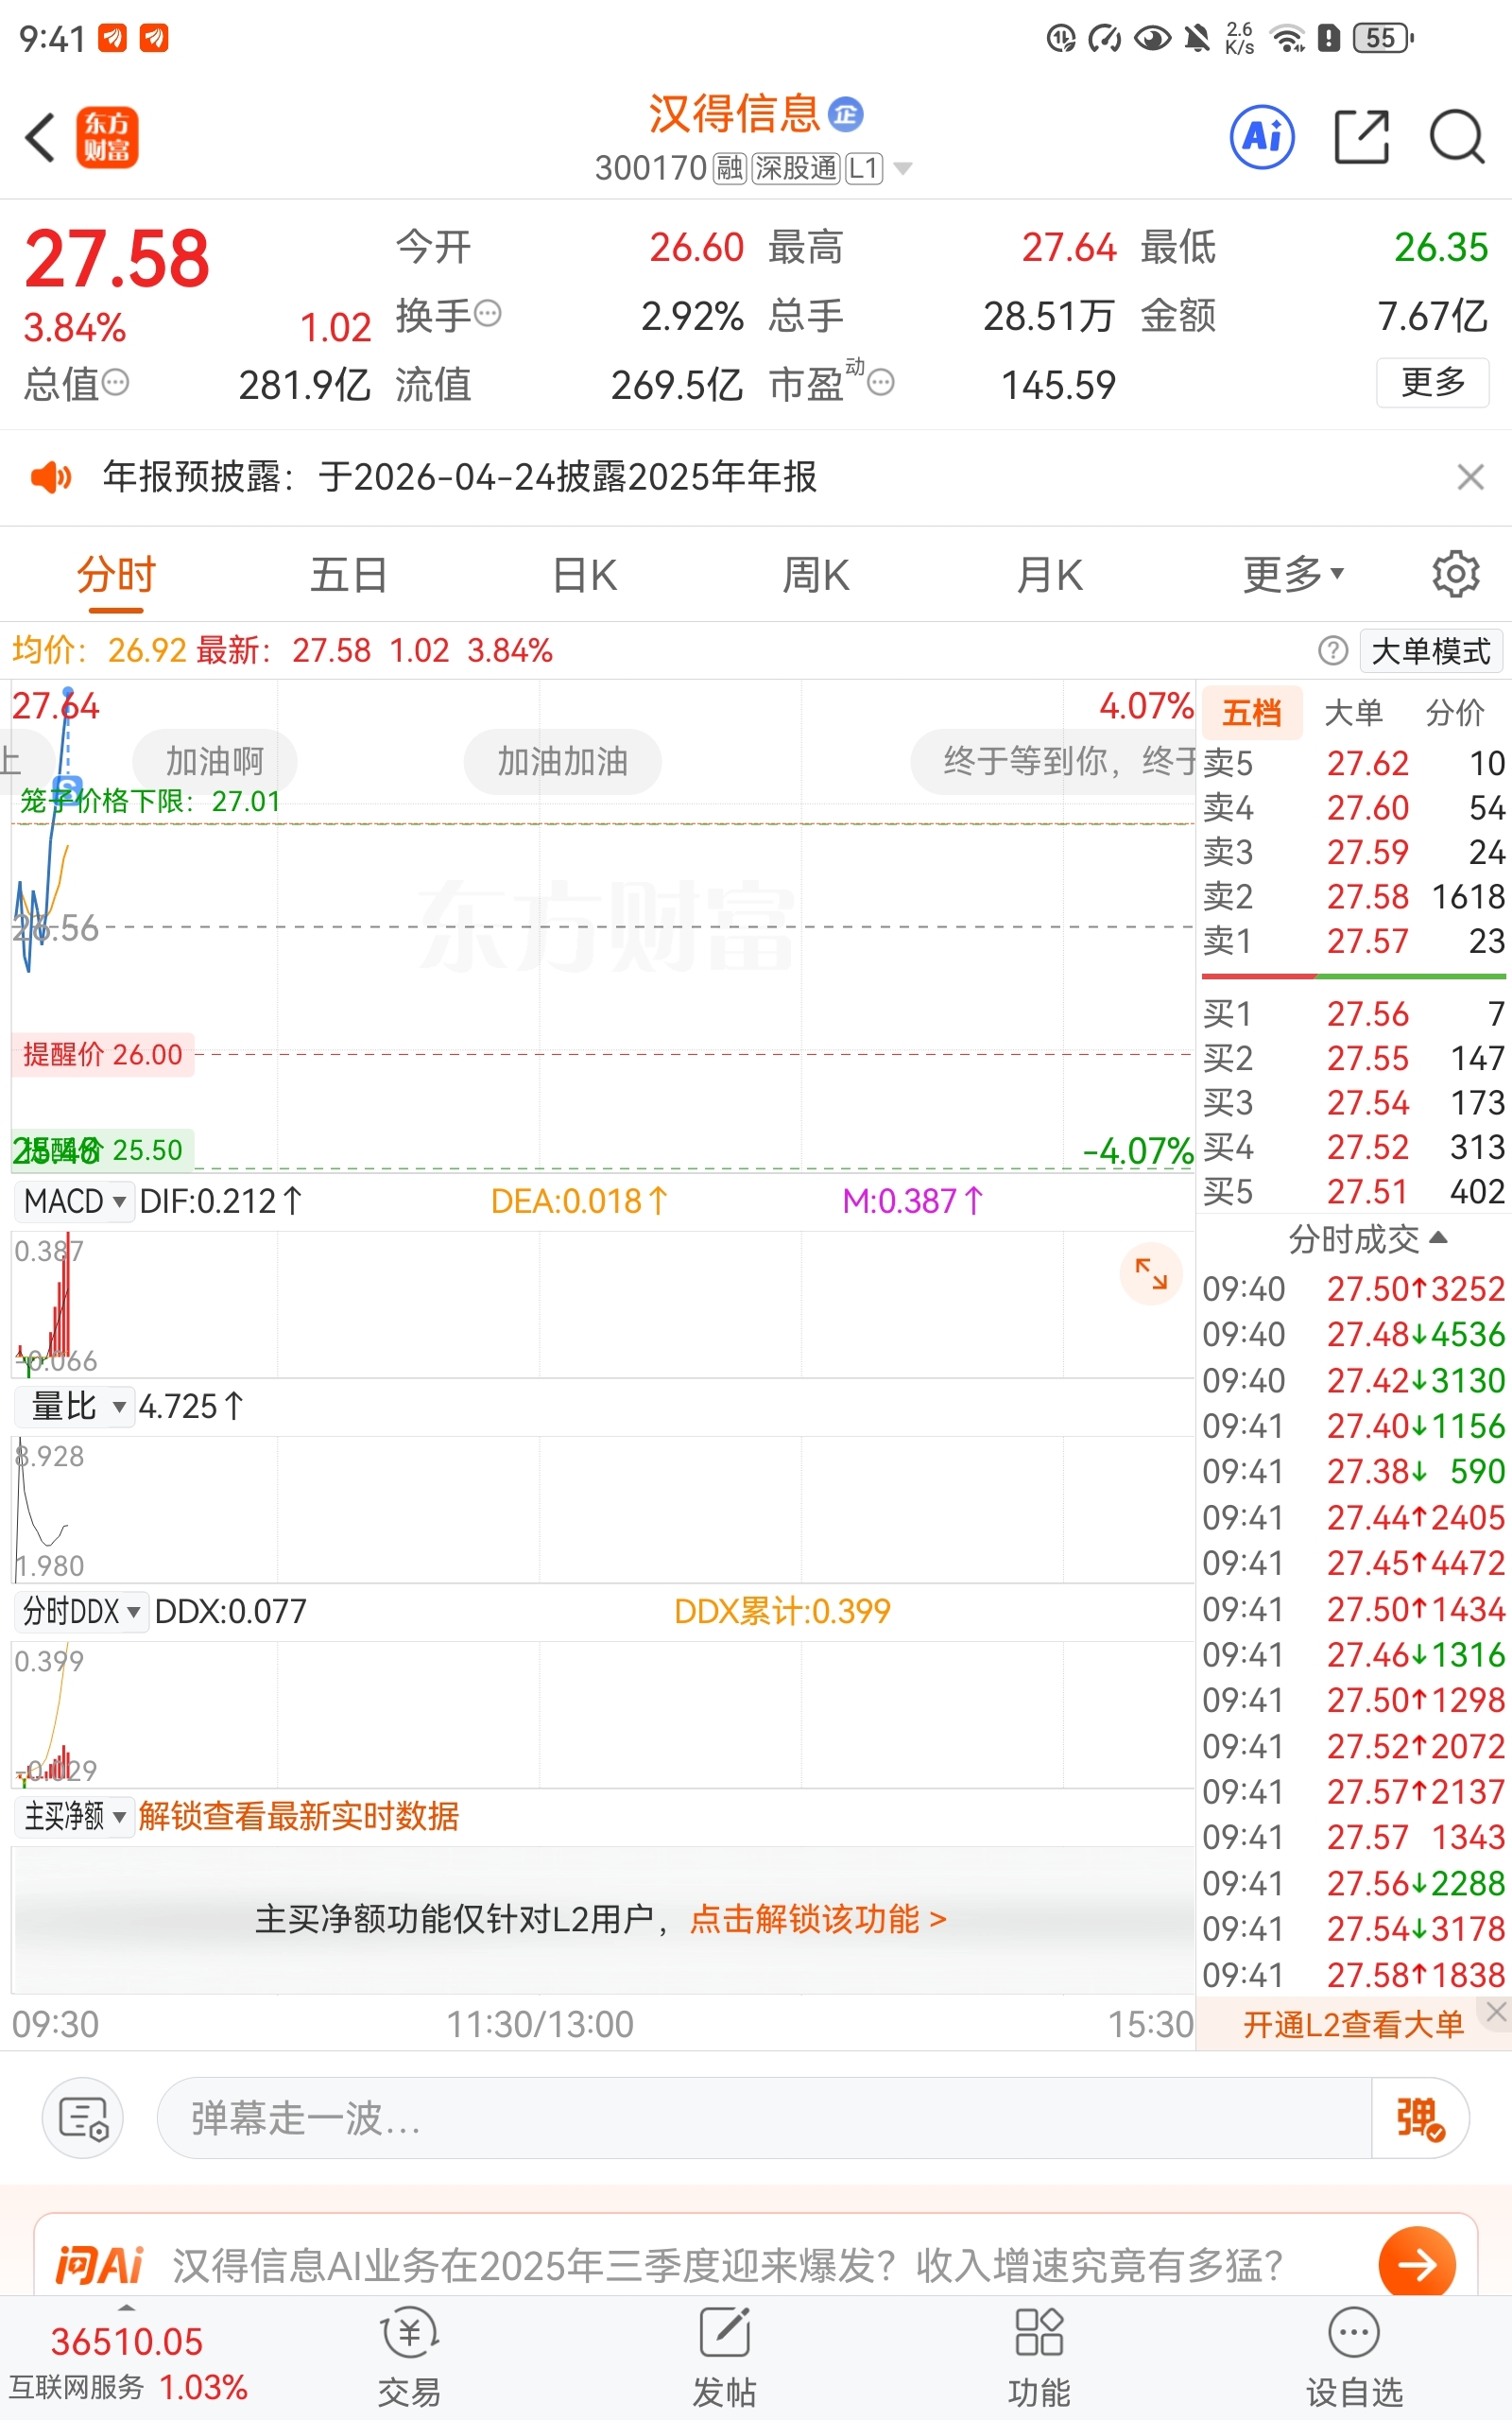Tap info icon next to 总值
This screenshot has height=2420, width=1512.
point(116,382)
